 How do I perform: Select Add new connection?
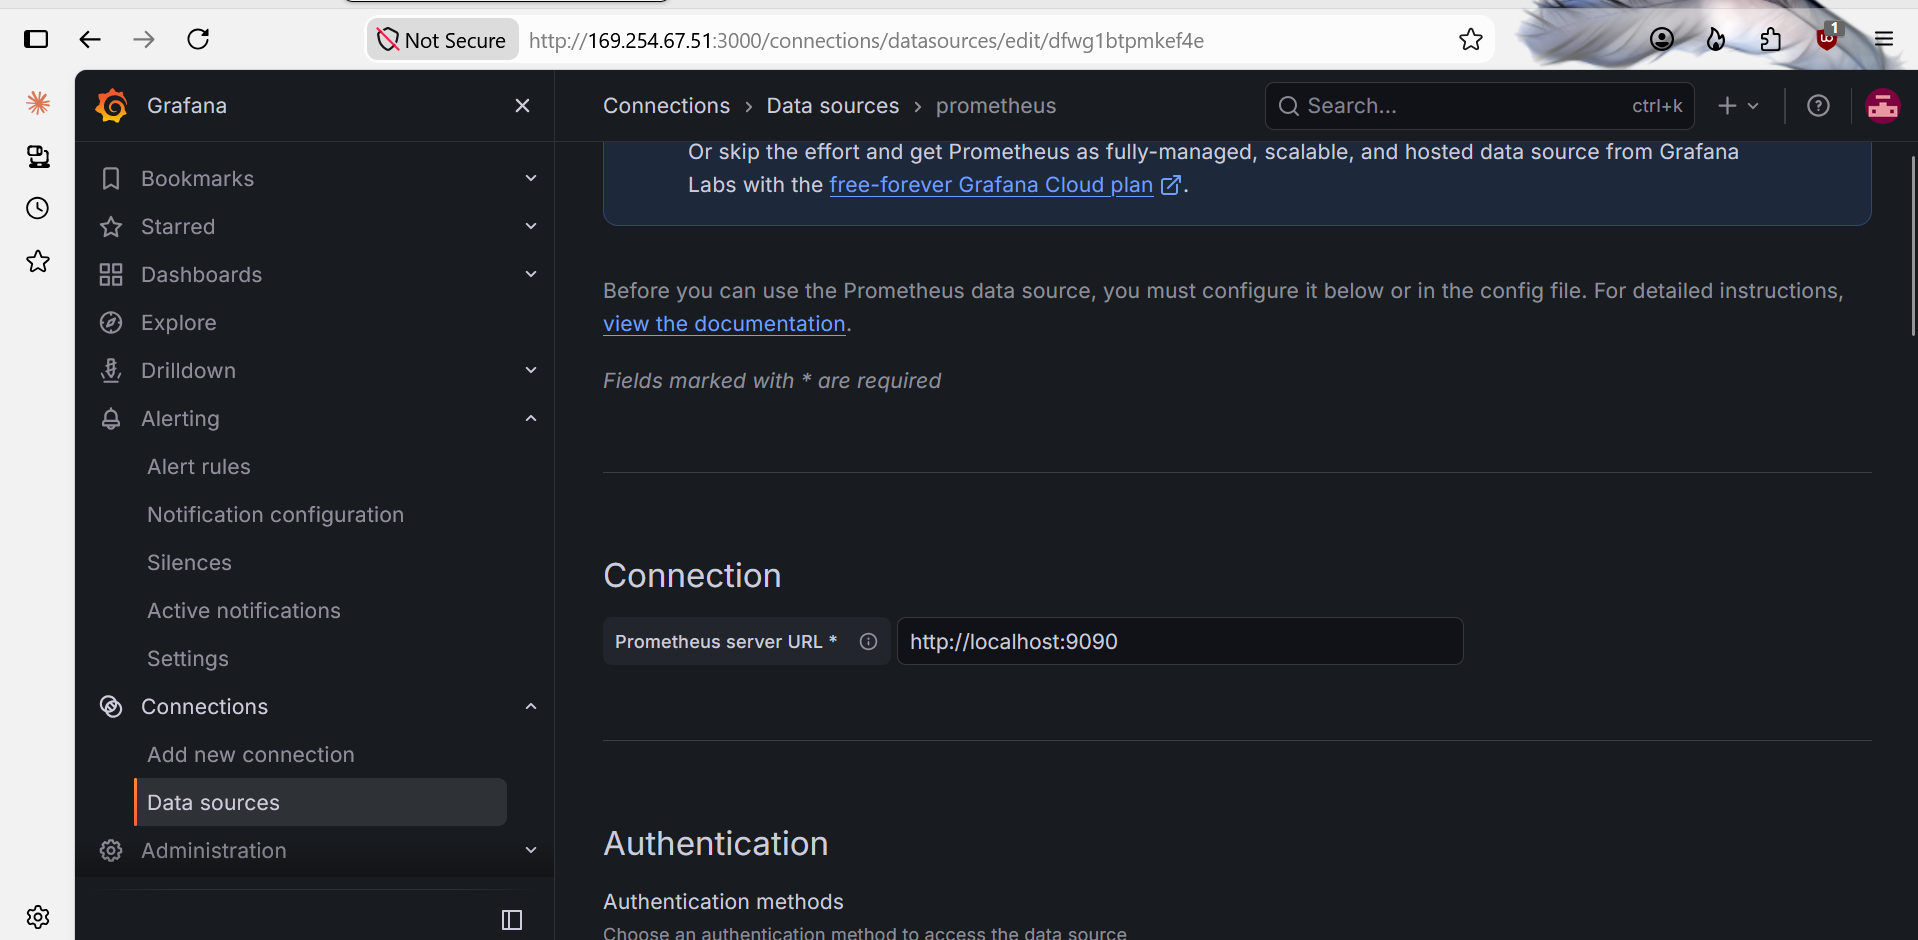[251, 755]
